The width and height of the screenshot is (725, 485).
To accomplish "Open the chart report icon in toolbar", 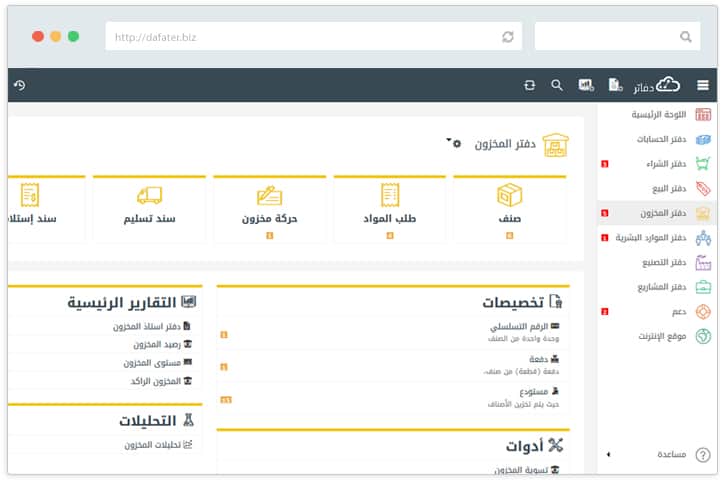I will click(586, 86).
